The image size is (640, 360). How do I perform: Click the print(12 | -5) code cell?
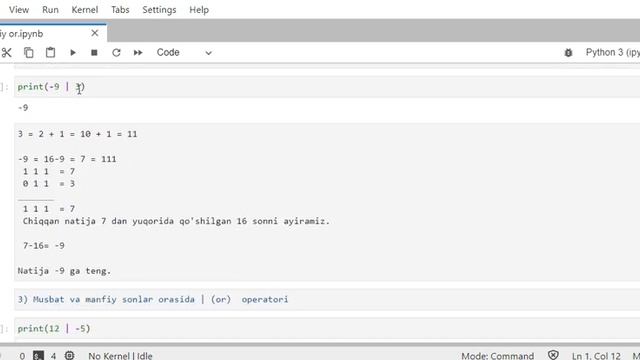[x=327, y=329]
